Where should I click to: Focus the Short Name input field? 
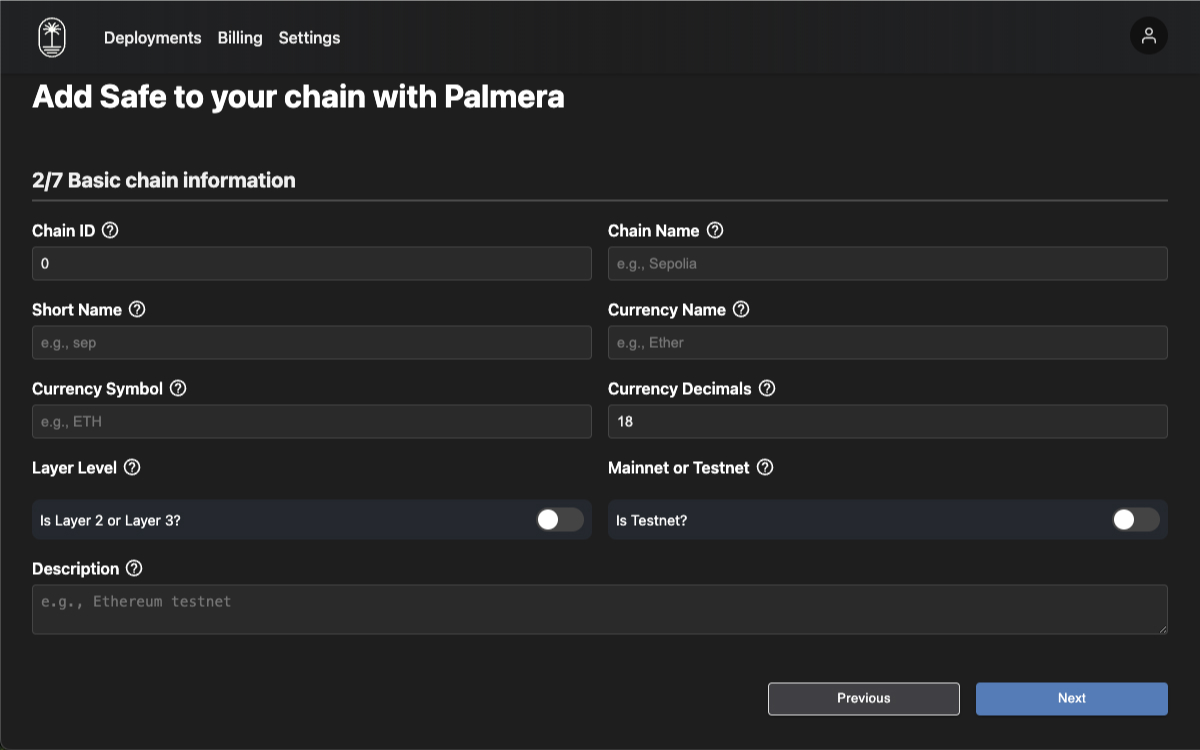pyautogui.click(x=312, y=342)
